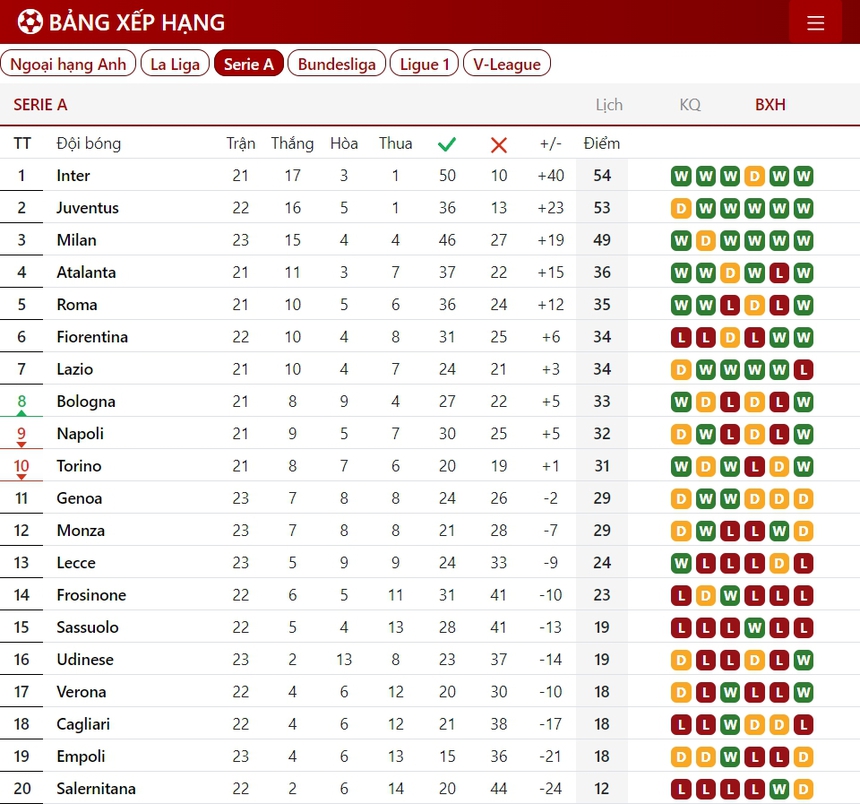Screen dimensions: 860x804
Task: Switch to the V-League tab
Action: (x=507, y=64)
